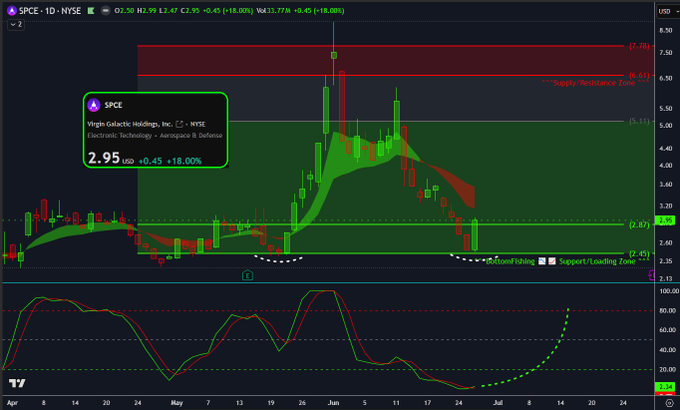
Task: Click the downtrend chart emoji after BottomFishing
Action: pos(542,261)
